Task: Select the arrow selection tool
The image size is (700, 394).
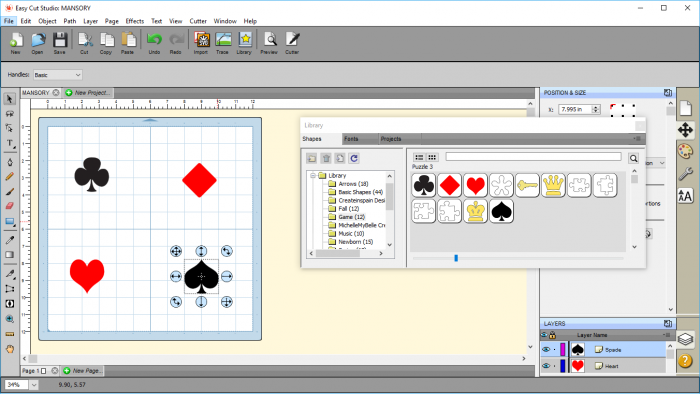Action: pos(9,99)
